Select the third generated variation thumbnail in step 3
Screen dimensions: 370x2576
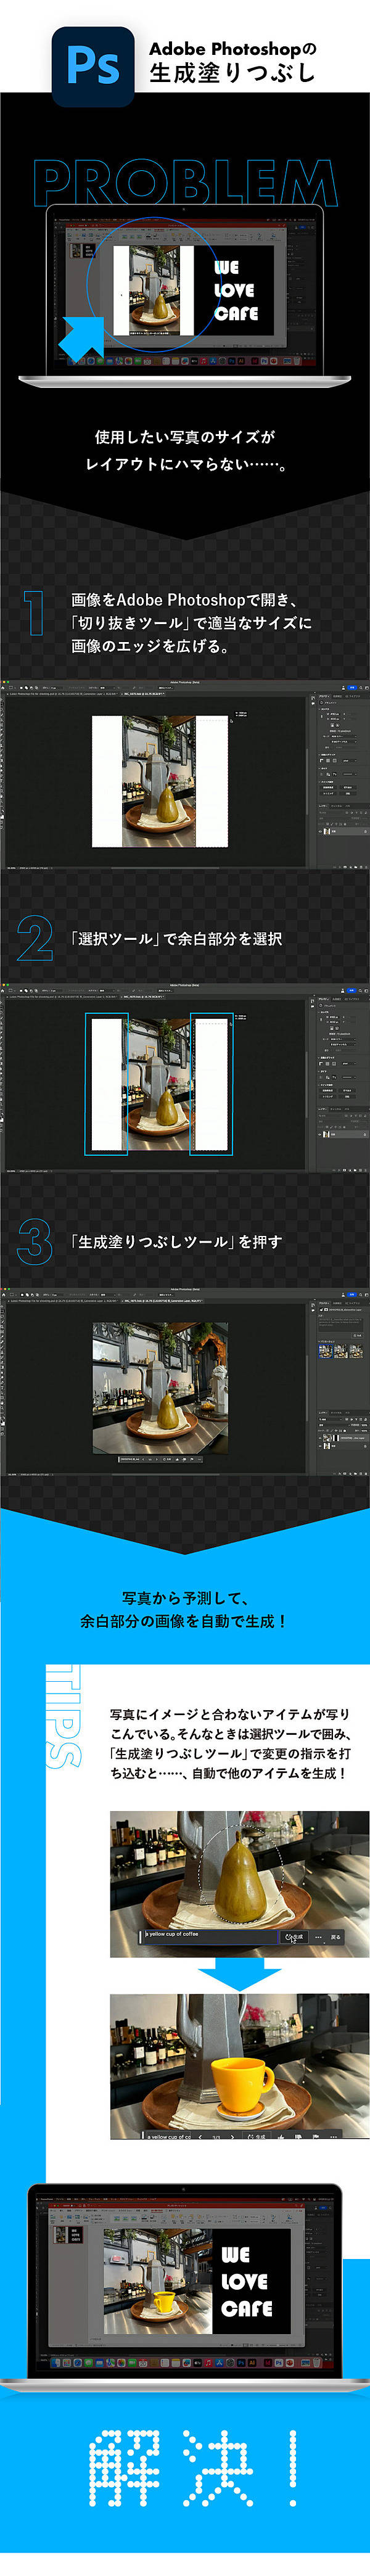click(355, 1351)
